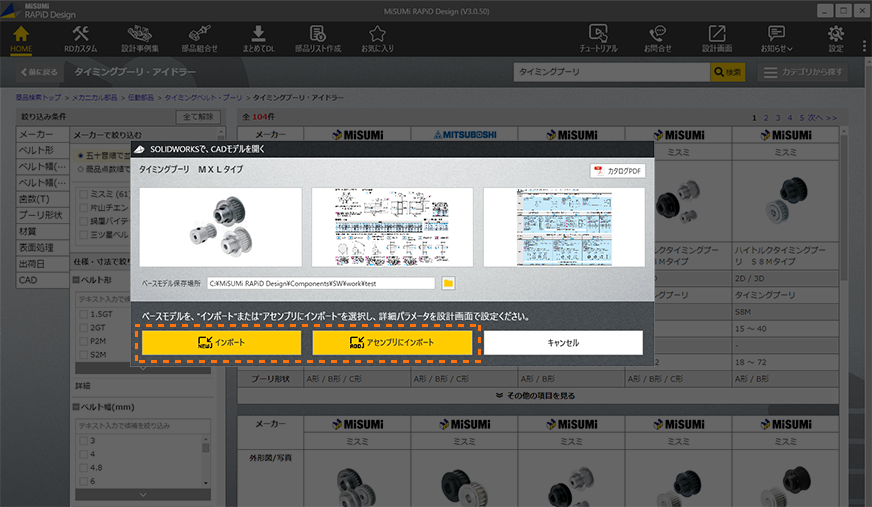
Task: Open the 設定 settings gear
Action: (x=836, y=39)
